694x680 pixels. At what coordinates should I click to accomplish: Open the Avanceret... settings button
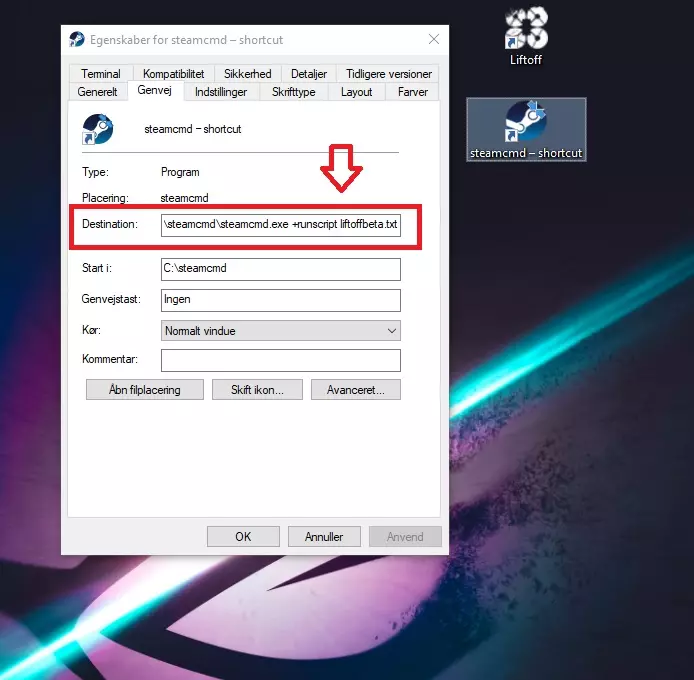(356, 390)
